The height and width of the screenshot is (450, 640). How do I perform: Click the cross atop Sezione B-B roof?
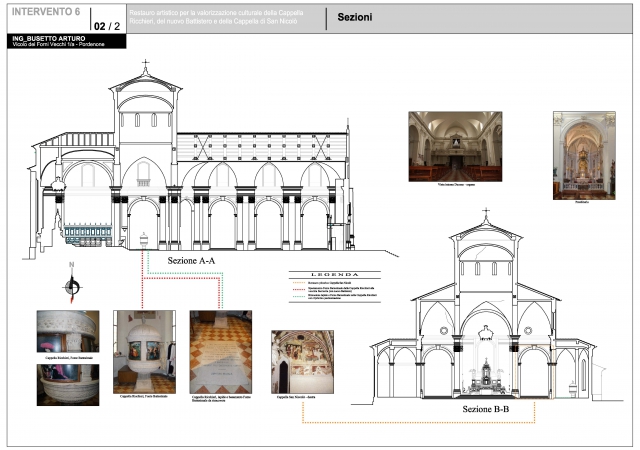point(485,216)
